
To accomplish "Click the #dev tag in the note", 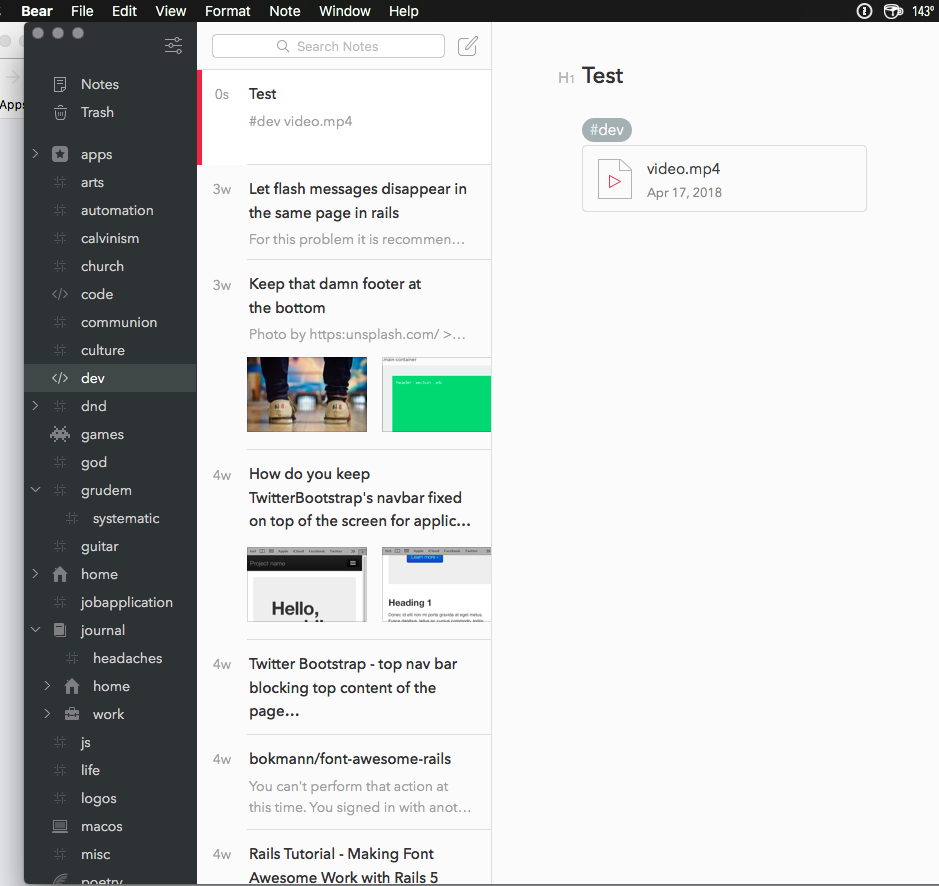I will click(x=607, y=130).
